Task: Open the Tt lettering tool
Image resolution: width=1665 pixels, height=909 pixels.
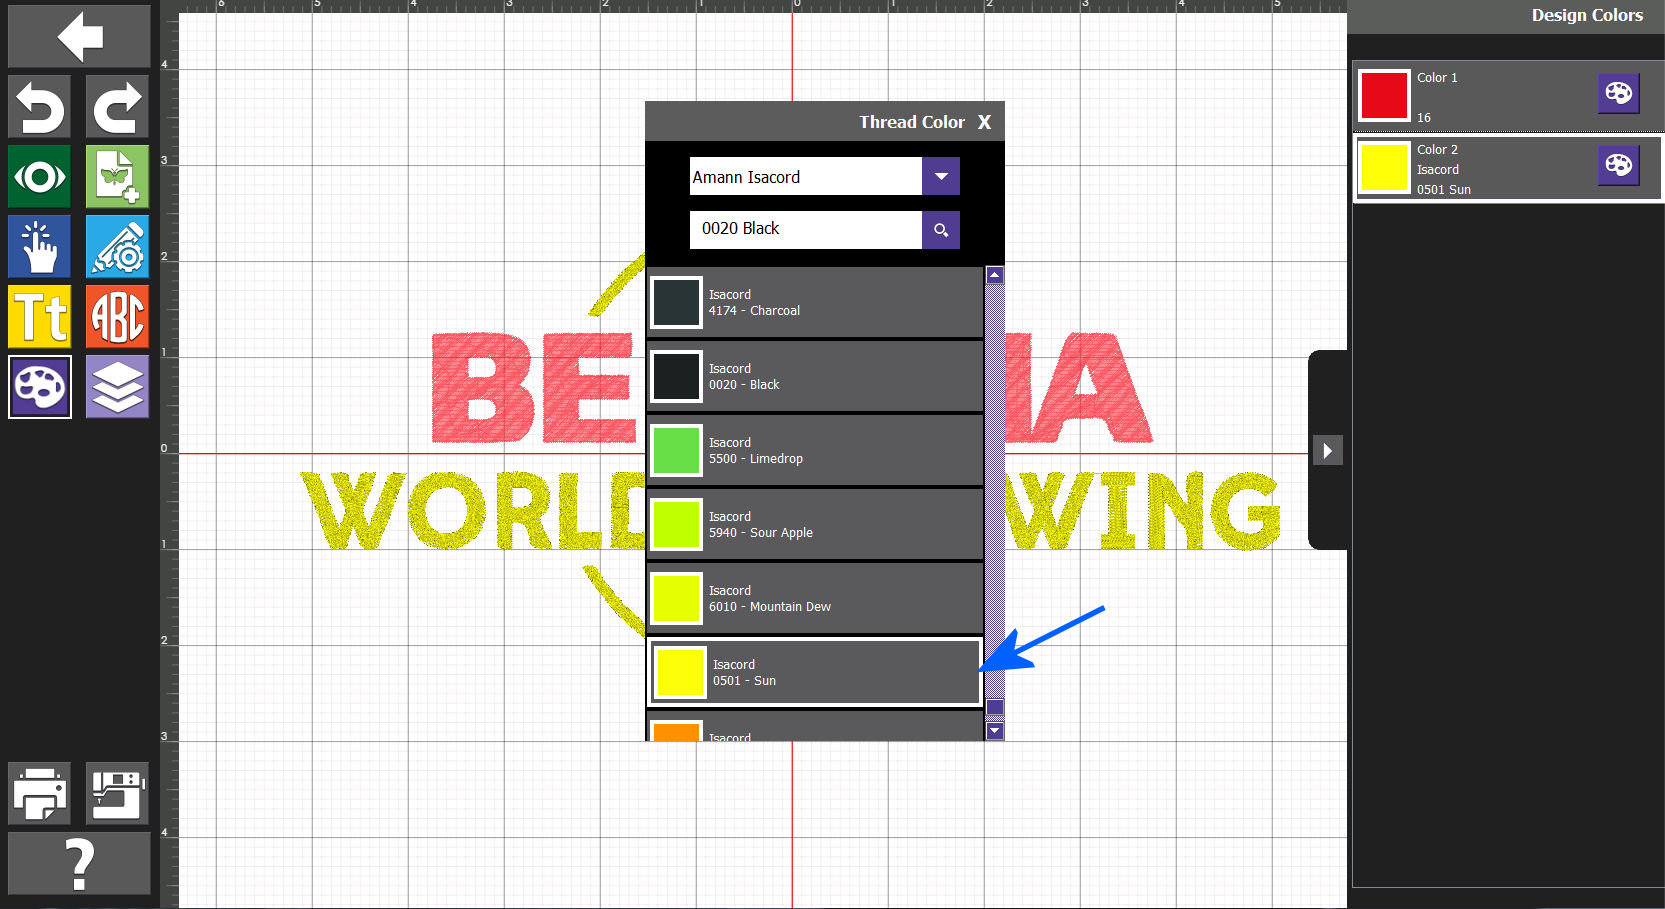Action: (40, 316)
